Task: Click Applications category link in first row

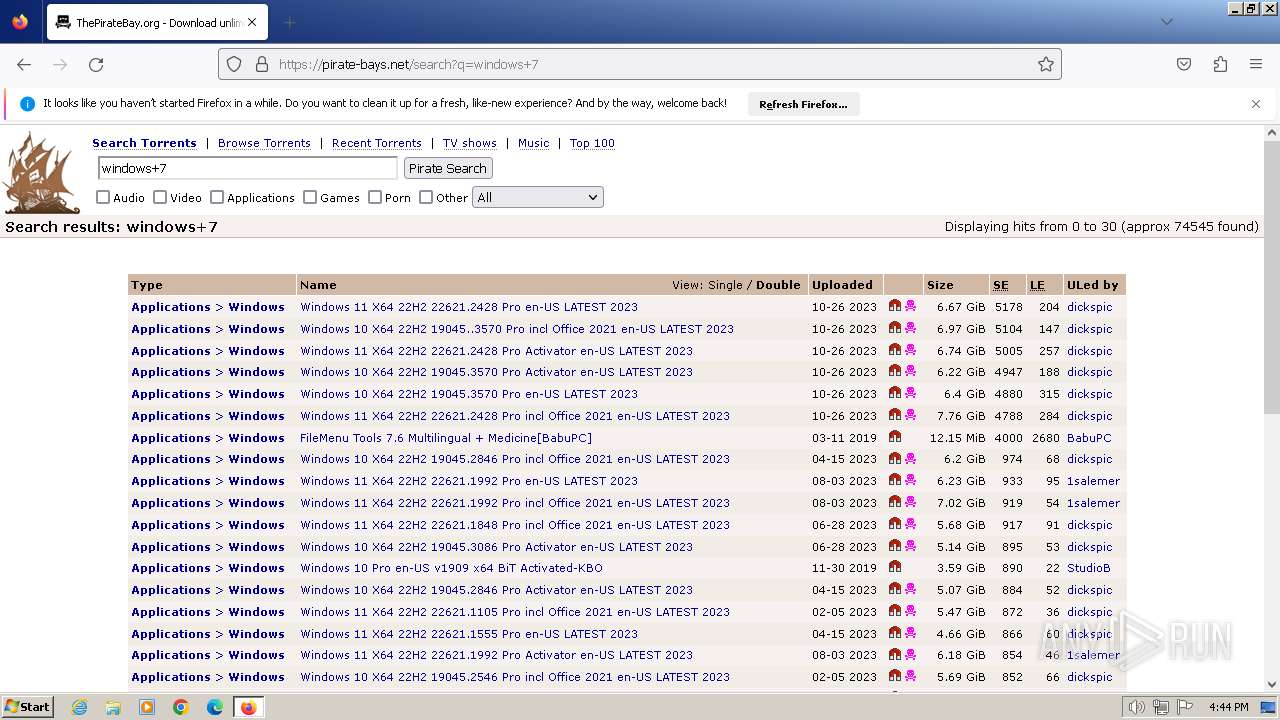Action: coord(171,307)
